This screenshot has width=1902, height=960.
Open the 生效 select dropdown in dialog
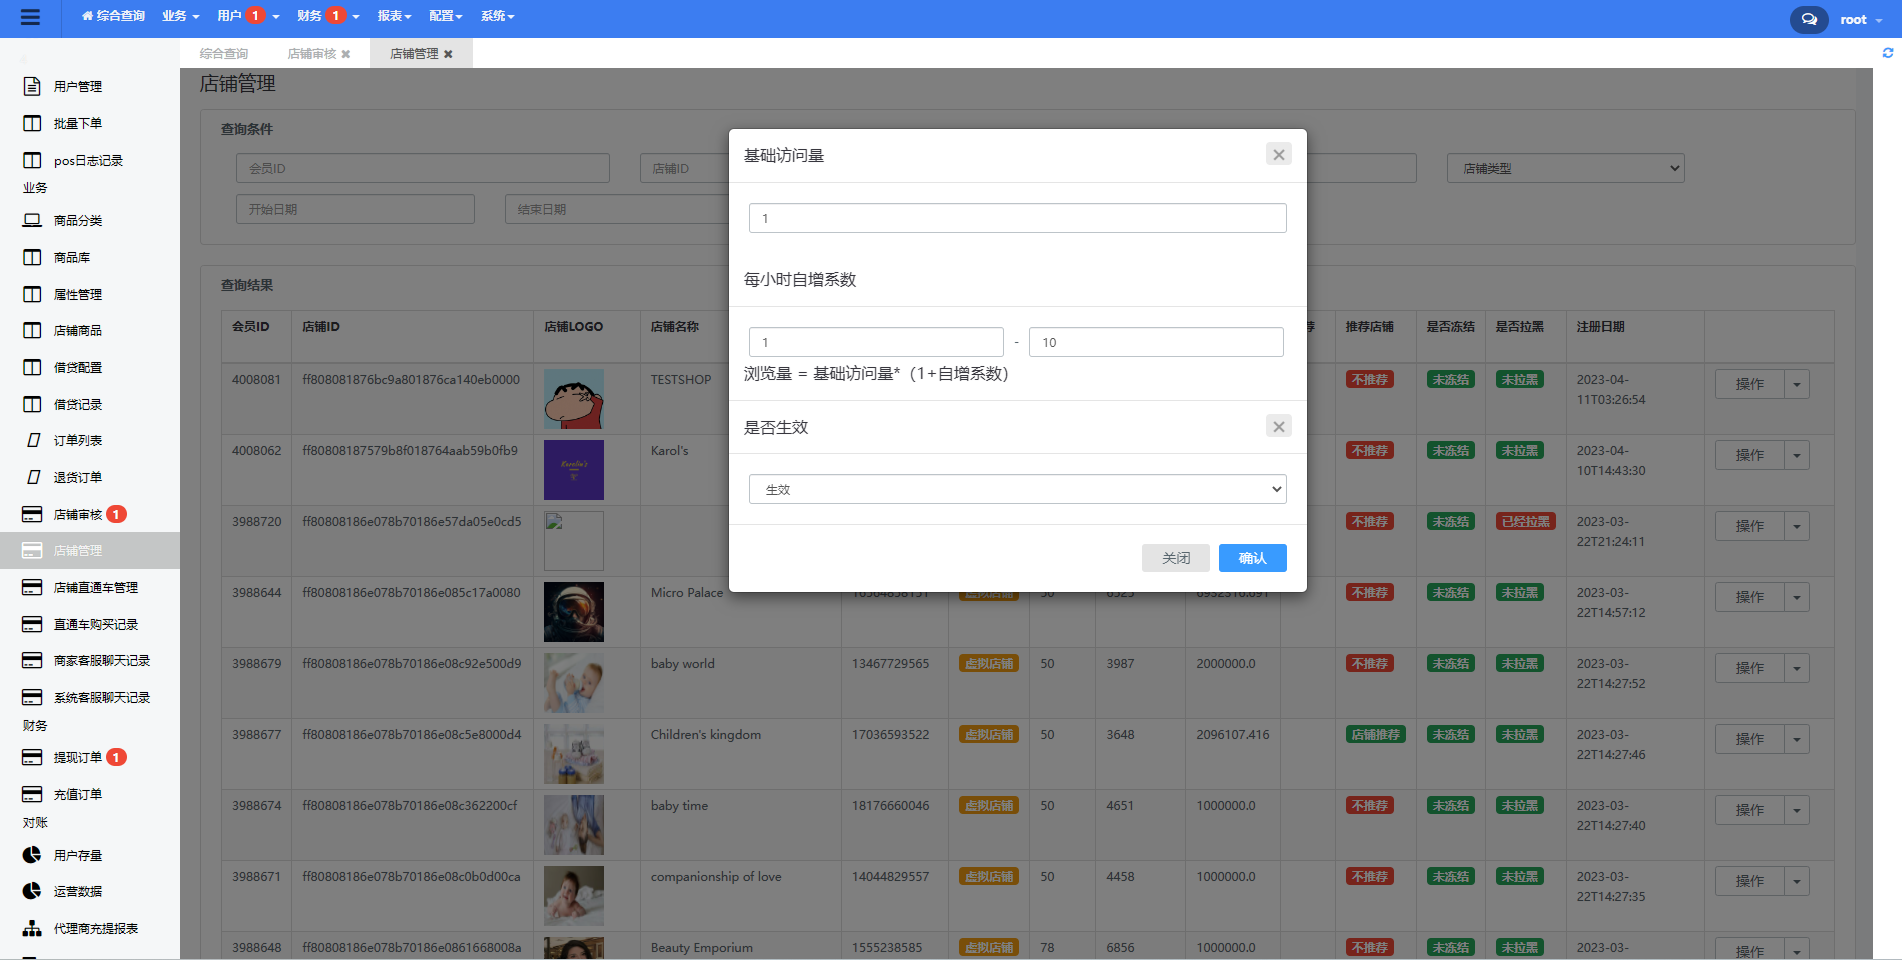1017,489
